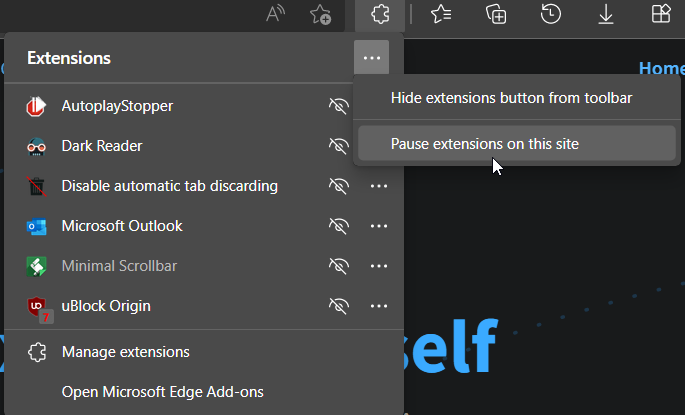685x415 pixels.
Task: Choose Hide extensions button from toolbar
Action: point(511,98)
